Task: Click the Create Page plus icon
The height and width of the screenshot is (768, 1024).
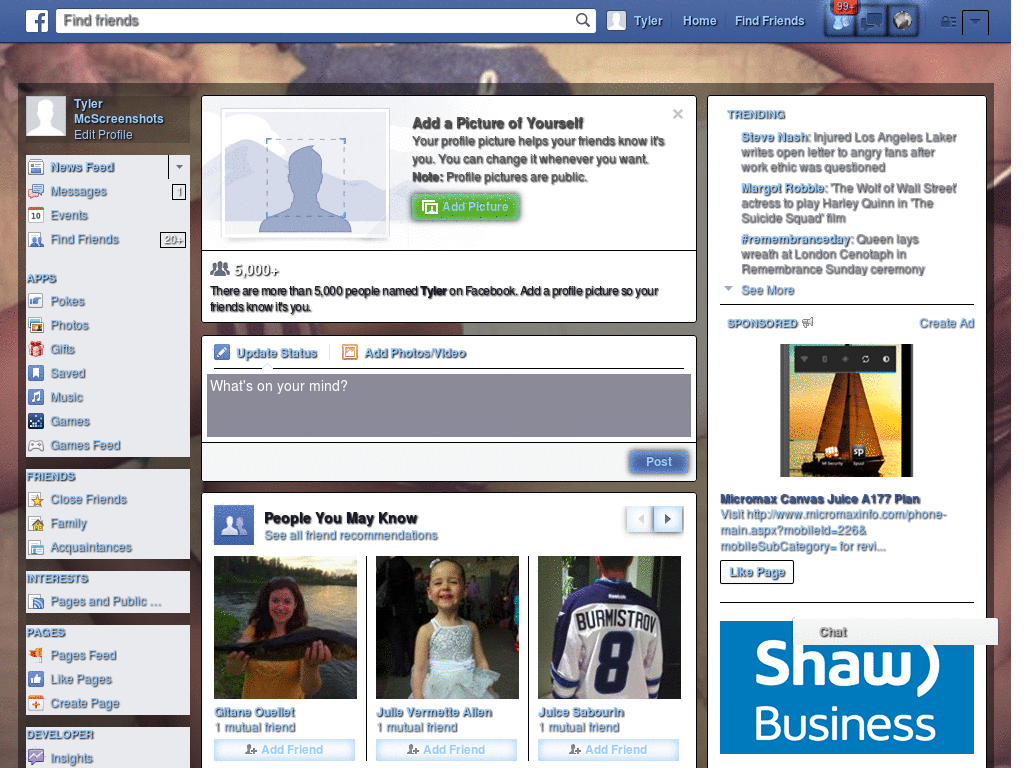Action: [x=36, y=703]
